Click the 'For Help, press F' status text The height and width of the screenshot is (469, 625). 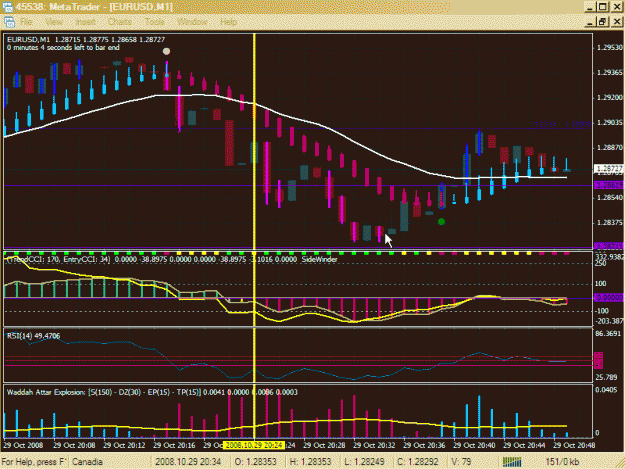tap(33, 462)
